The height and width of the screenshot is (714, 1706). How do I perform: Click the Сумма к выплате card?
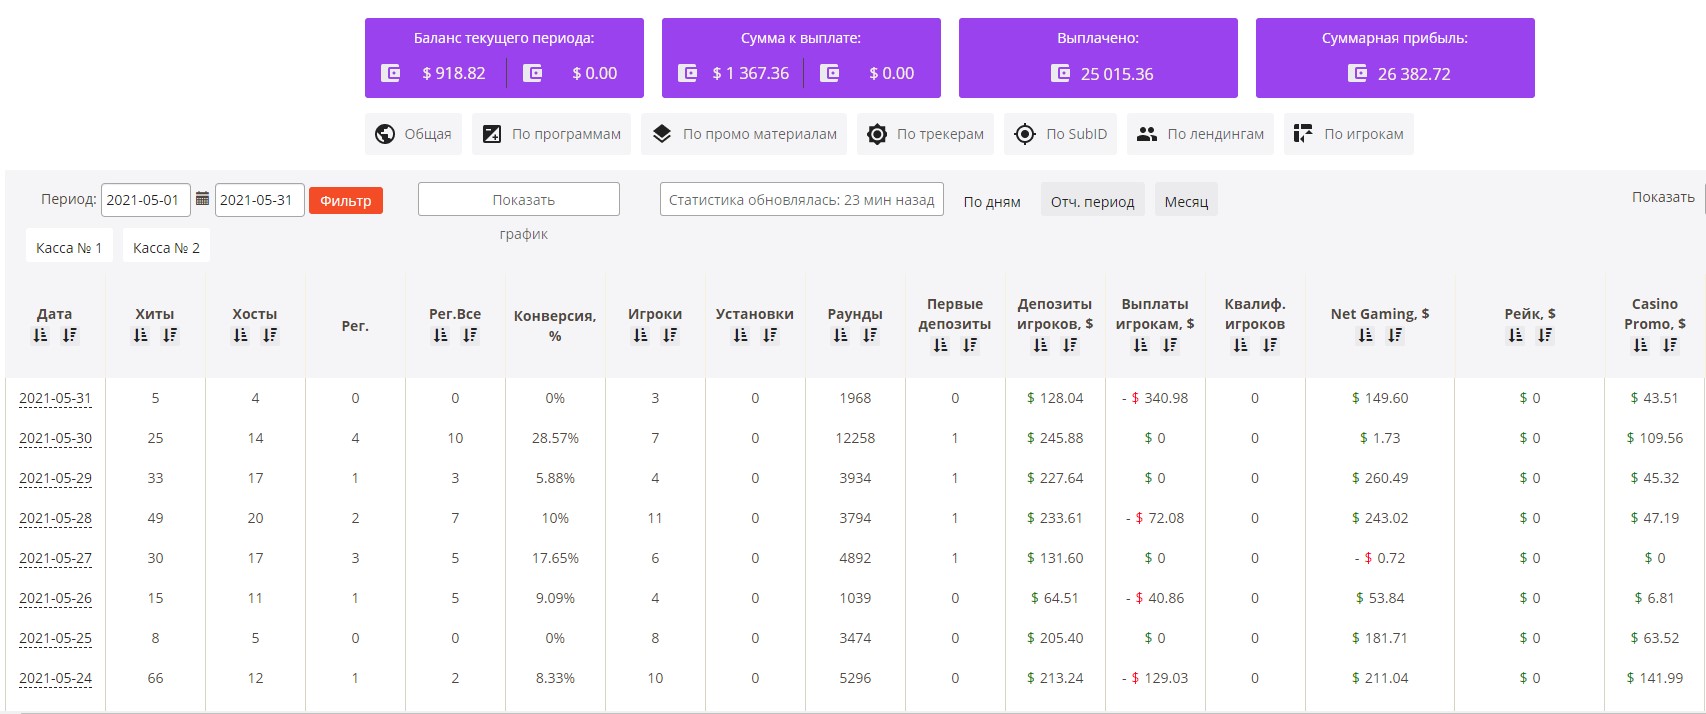[x=801, y=58]
